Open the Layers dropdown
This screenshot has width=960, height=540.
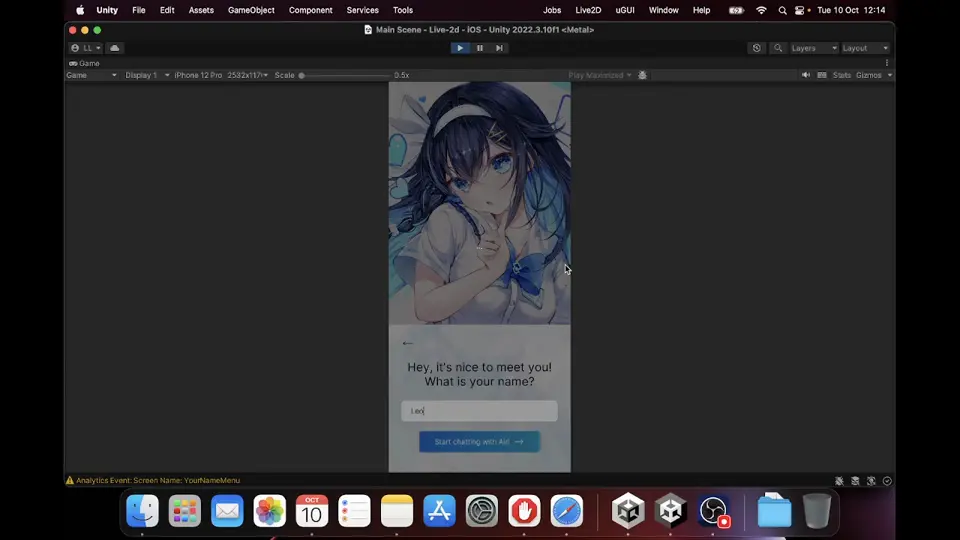coord(813,48)
